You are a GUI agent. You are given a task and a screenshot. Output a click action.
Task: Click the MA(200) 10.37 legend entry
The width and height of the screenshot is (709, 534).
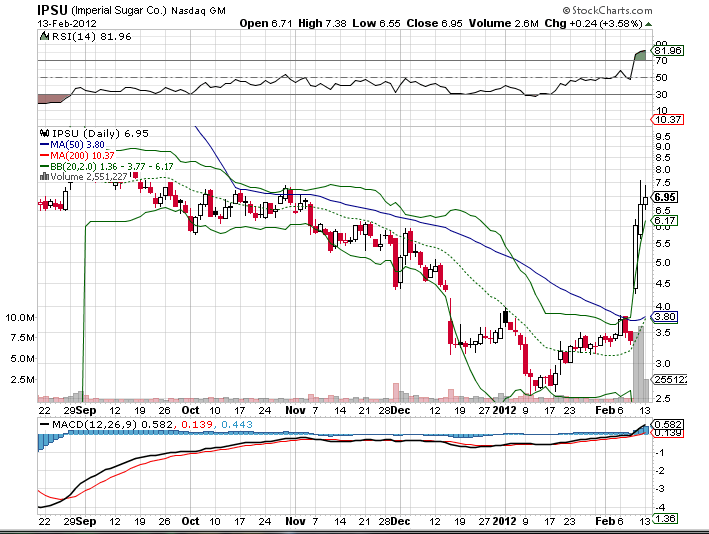pyautogui.click(x=77, y=156)
